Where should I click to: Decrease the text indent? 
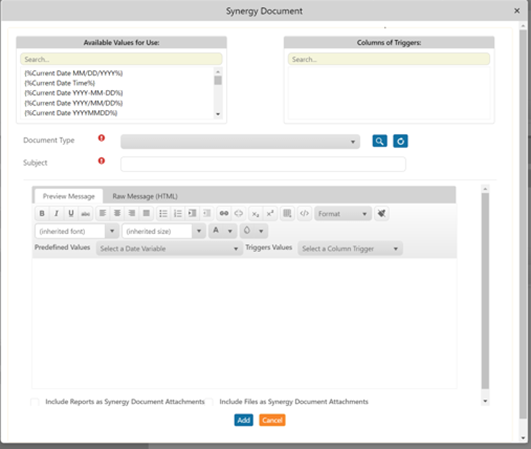tap(207, 213)
